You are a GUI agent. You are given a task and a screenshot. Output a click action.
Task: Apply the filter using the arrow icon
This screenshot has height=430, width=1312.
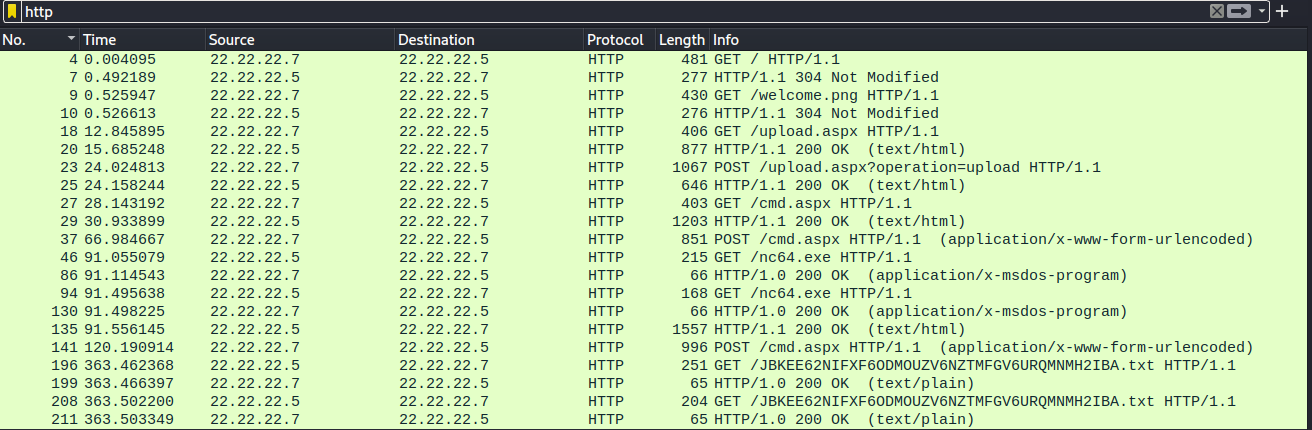pos(1240,12)
